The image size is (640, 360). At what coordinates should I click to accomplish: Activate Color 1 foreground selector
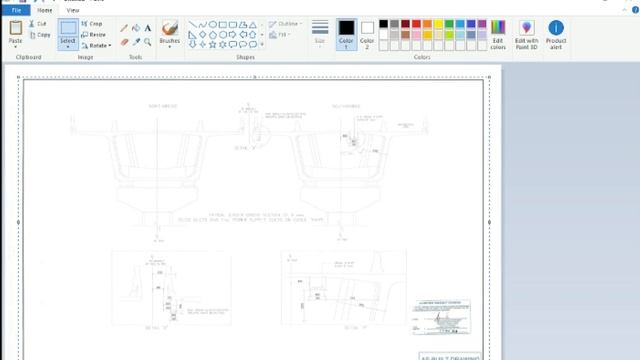click(347, 34)
